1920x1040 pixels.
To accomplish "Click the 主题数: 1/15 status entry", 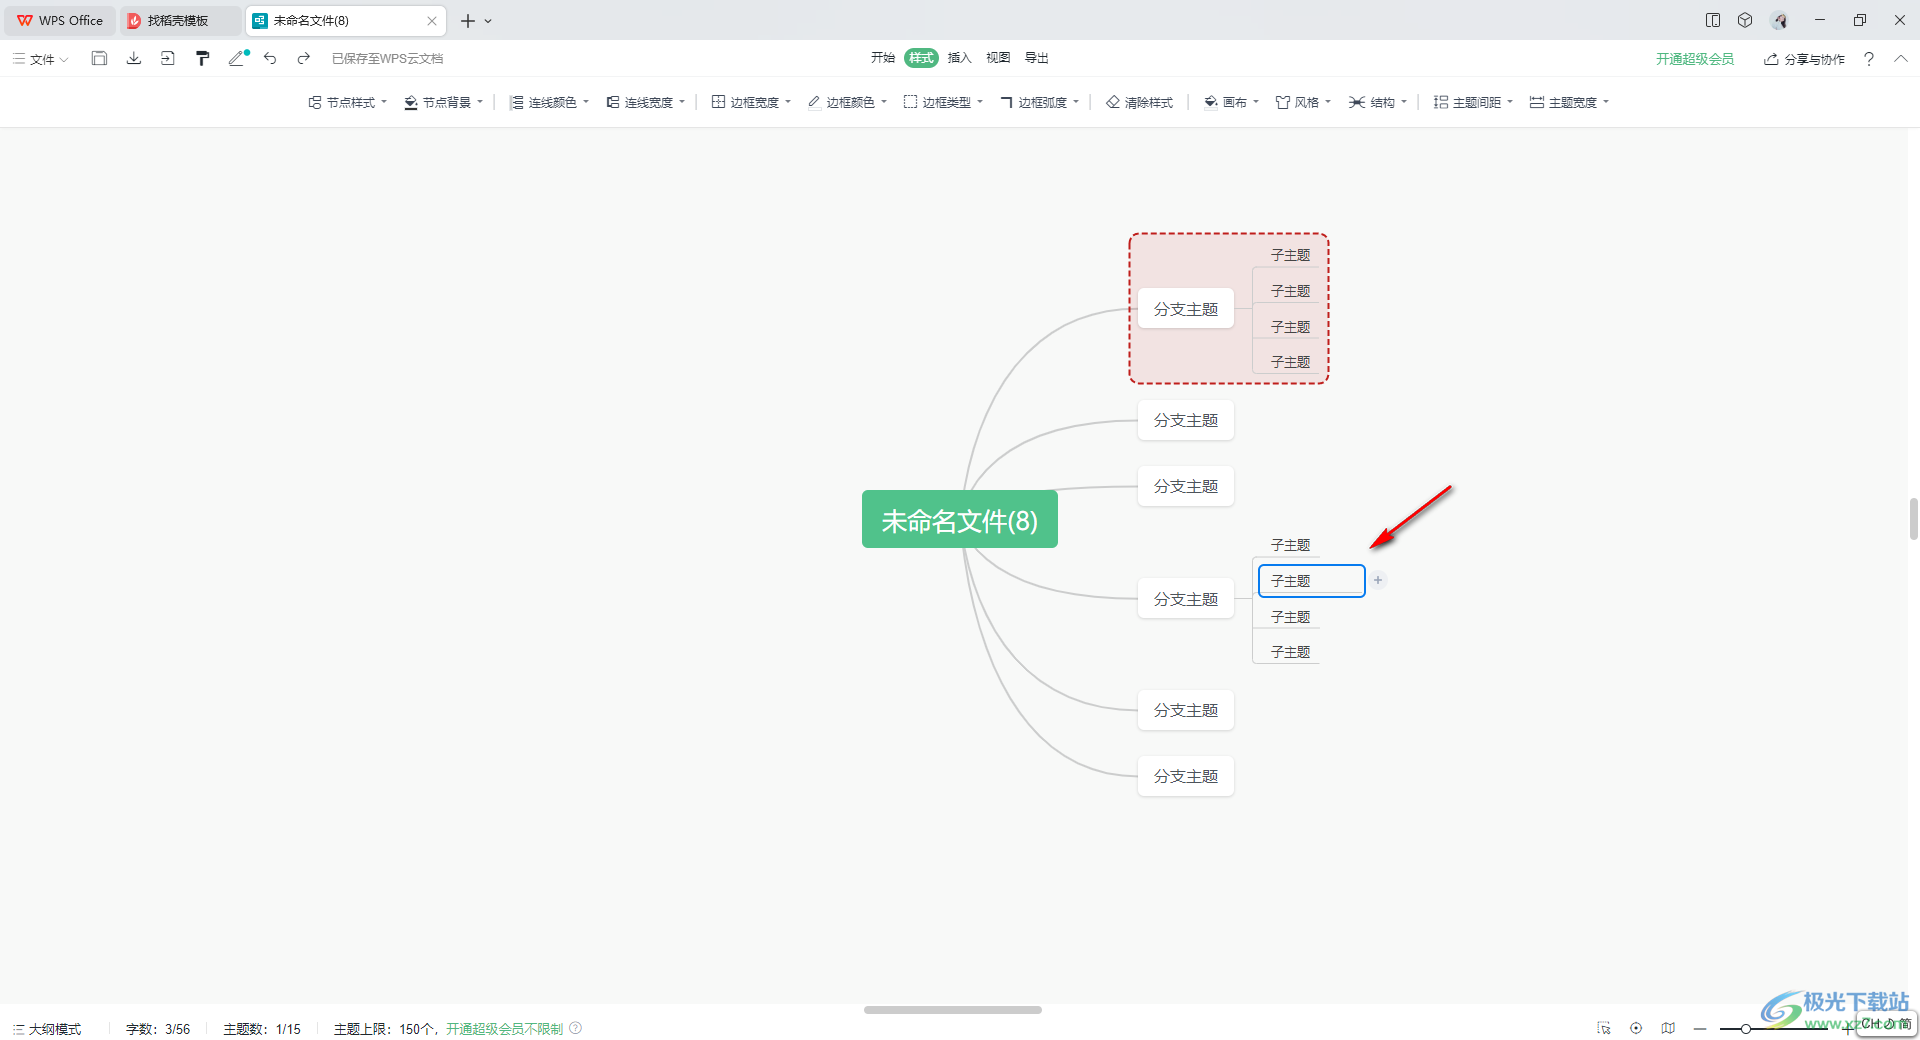I will pyautogui.click(x=262, y=1029).
